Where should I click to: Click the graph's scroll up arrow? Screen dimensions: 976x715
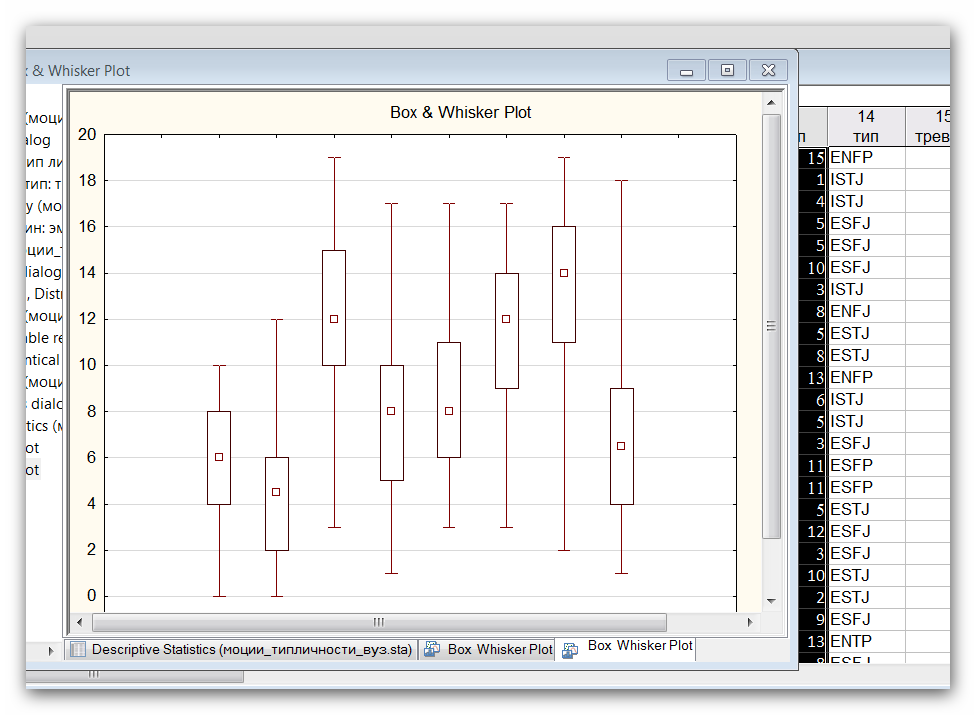[x=771, y=102]
